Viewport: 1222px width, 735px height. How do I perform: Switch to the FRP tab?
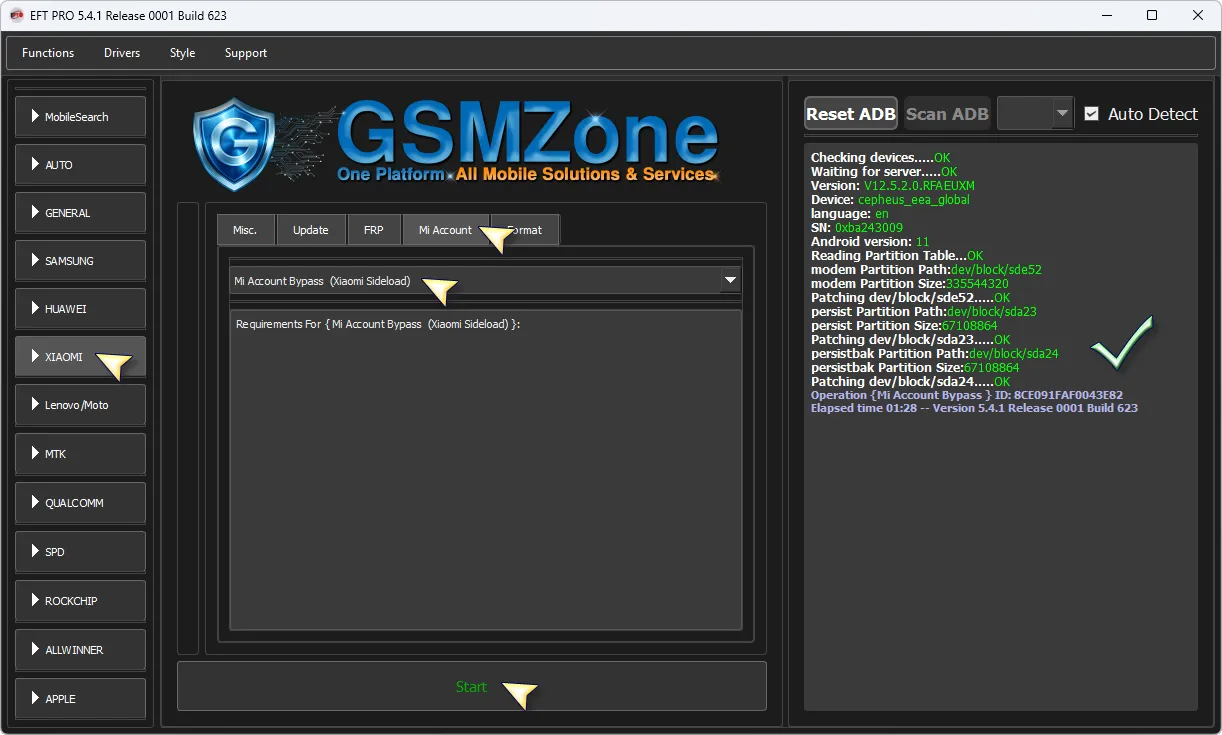click(373, 230)
